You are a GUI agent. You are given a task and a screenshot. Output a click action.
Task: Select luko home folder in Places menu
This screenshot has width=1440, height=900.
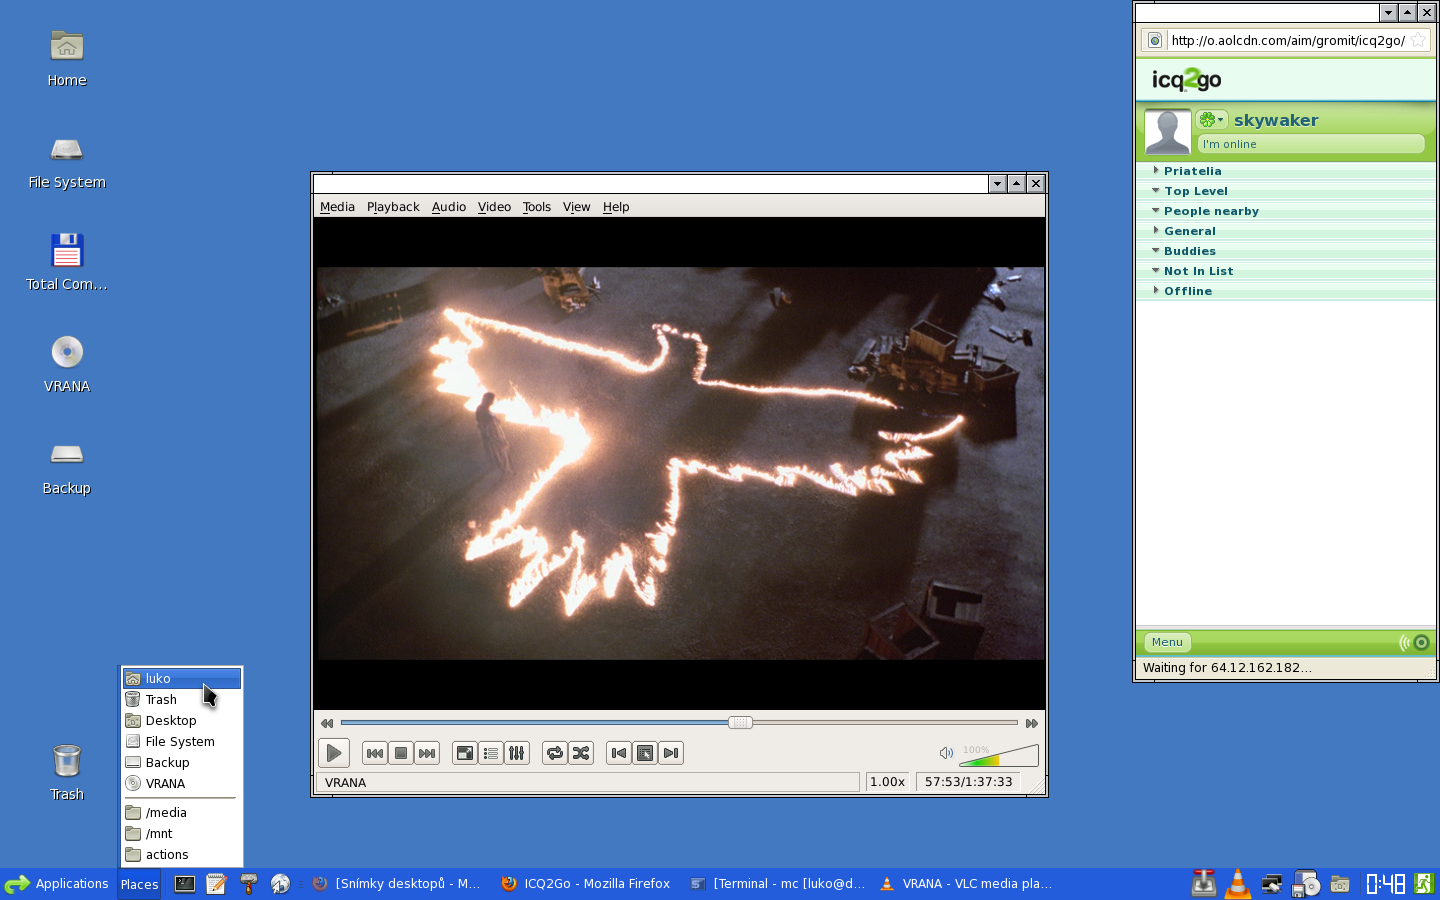pos(182,678)
